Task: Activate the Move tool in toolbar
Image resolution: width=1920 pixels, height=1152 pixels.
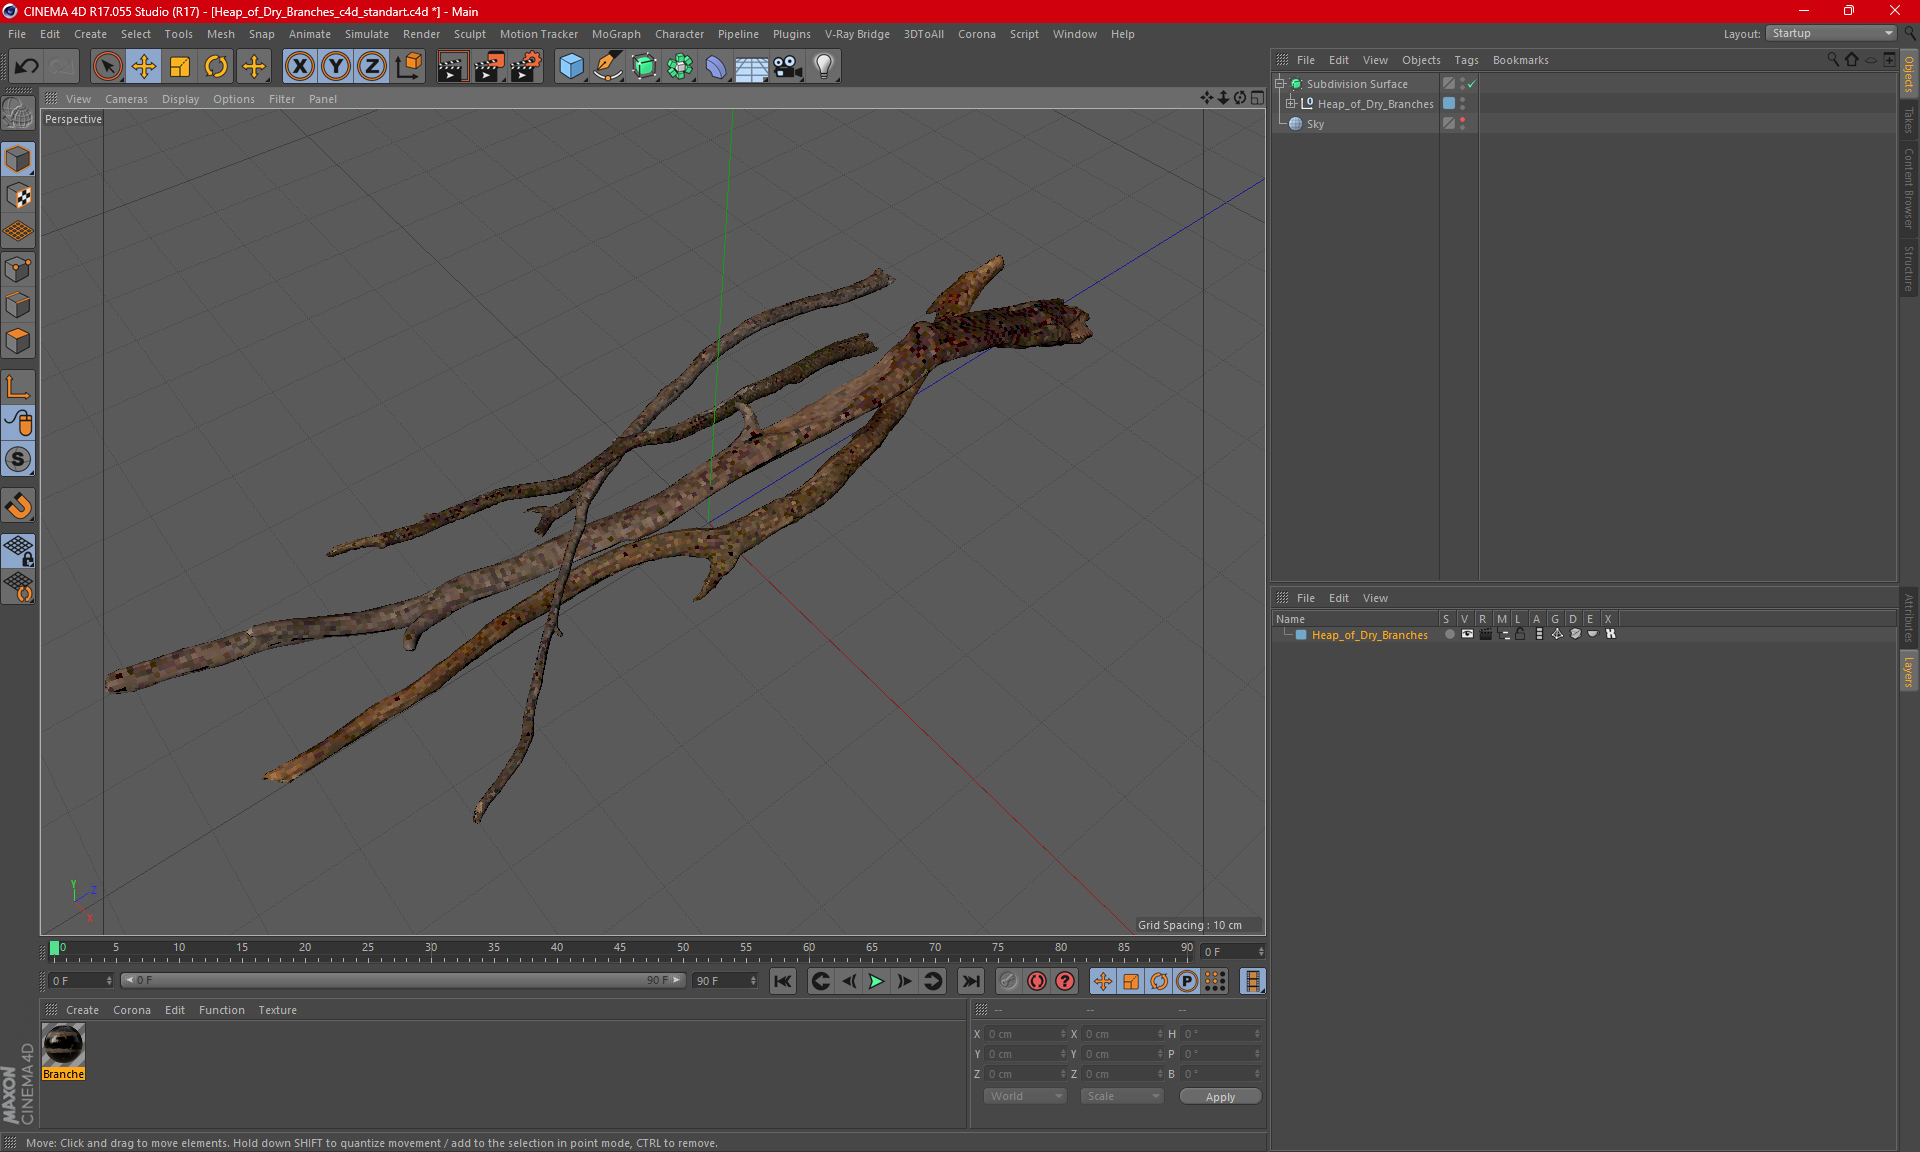Action: click(x=143, y=67)
